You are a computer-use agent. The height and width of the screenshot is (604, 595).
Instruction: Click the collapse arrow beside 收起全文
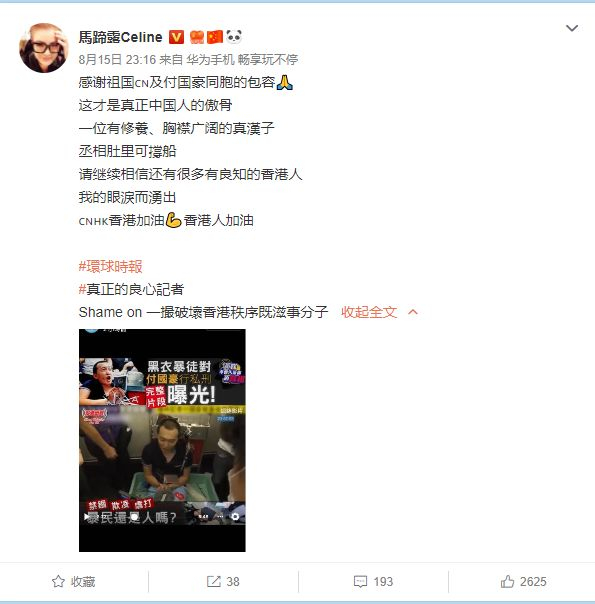(x=412, y=312)
